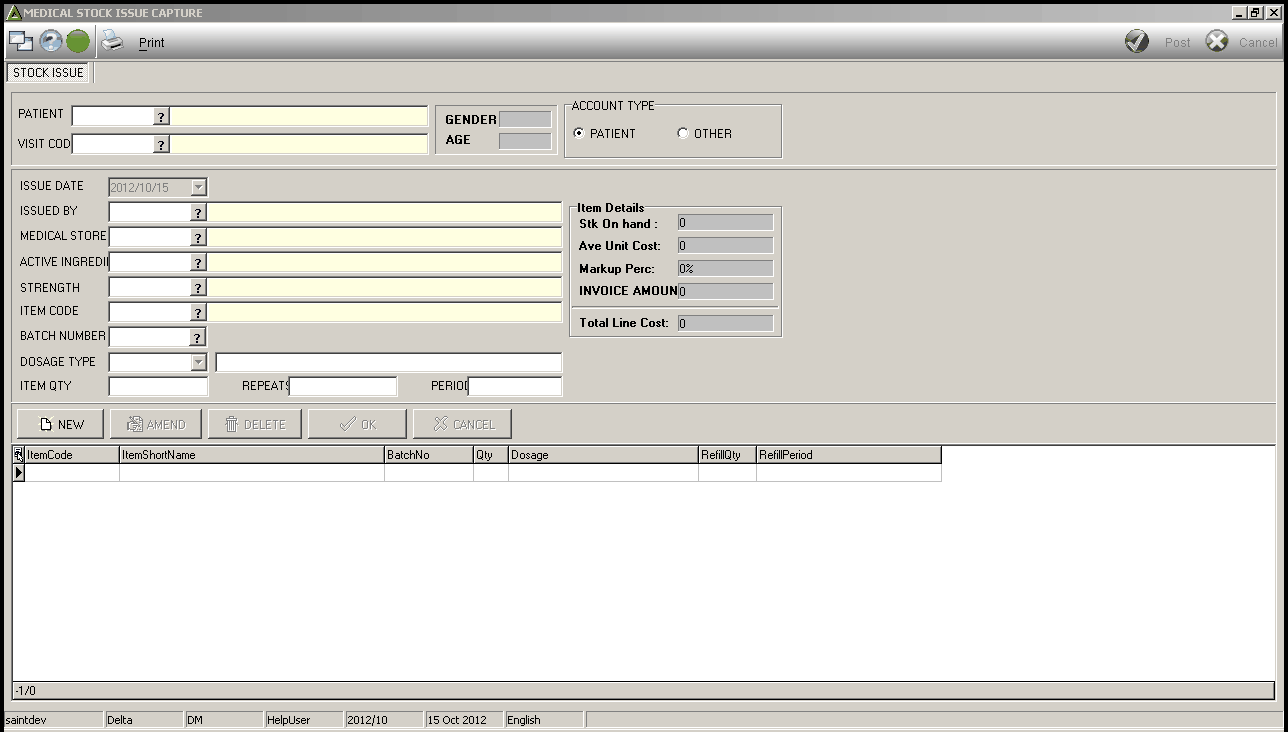The image size is (1288, 732).
Task: Open the ITEM CODE lookup question mark button
Action: click(198, 313)
